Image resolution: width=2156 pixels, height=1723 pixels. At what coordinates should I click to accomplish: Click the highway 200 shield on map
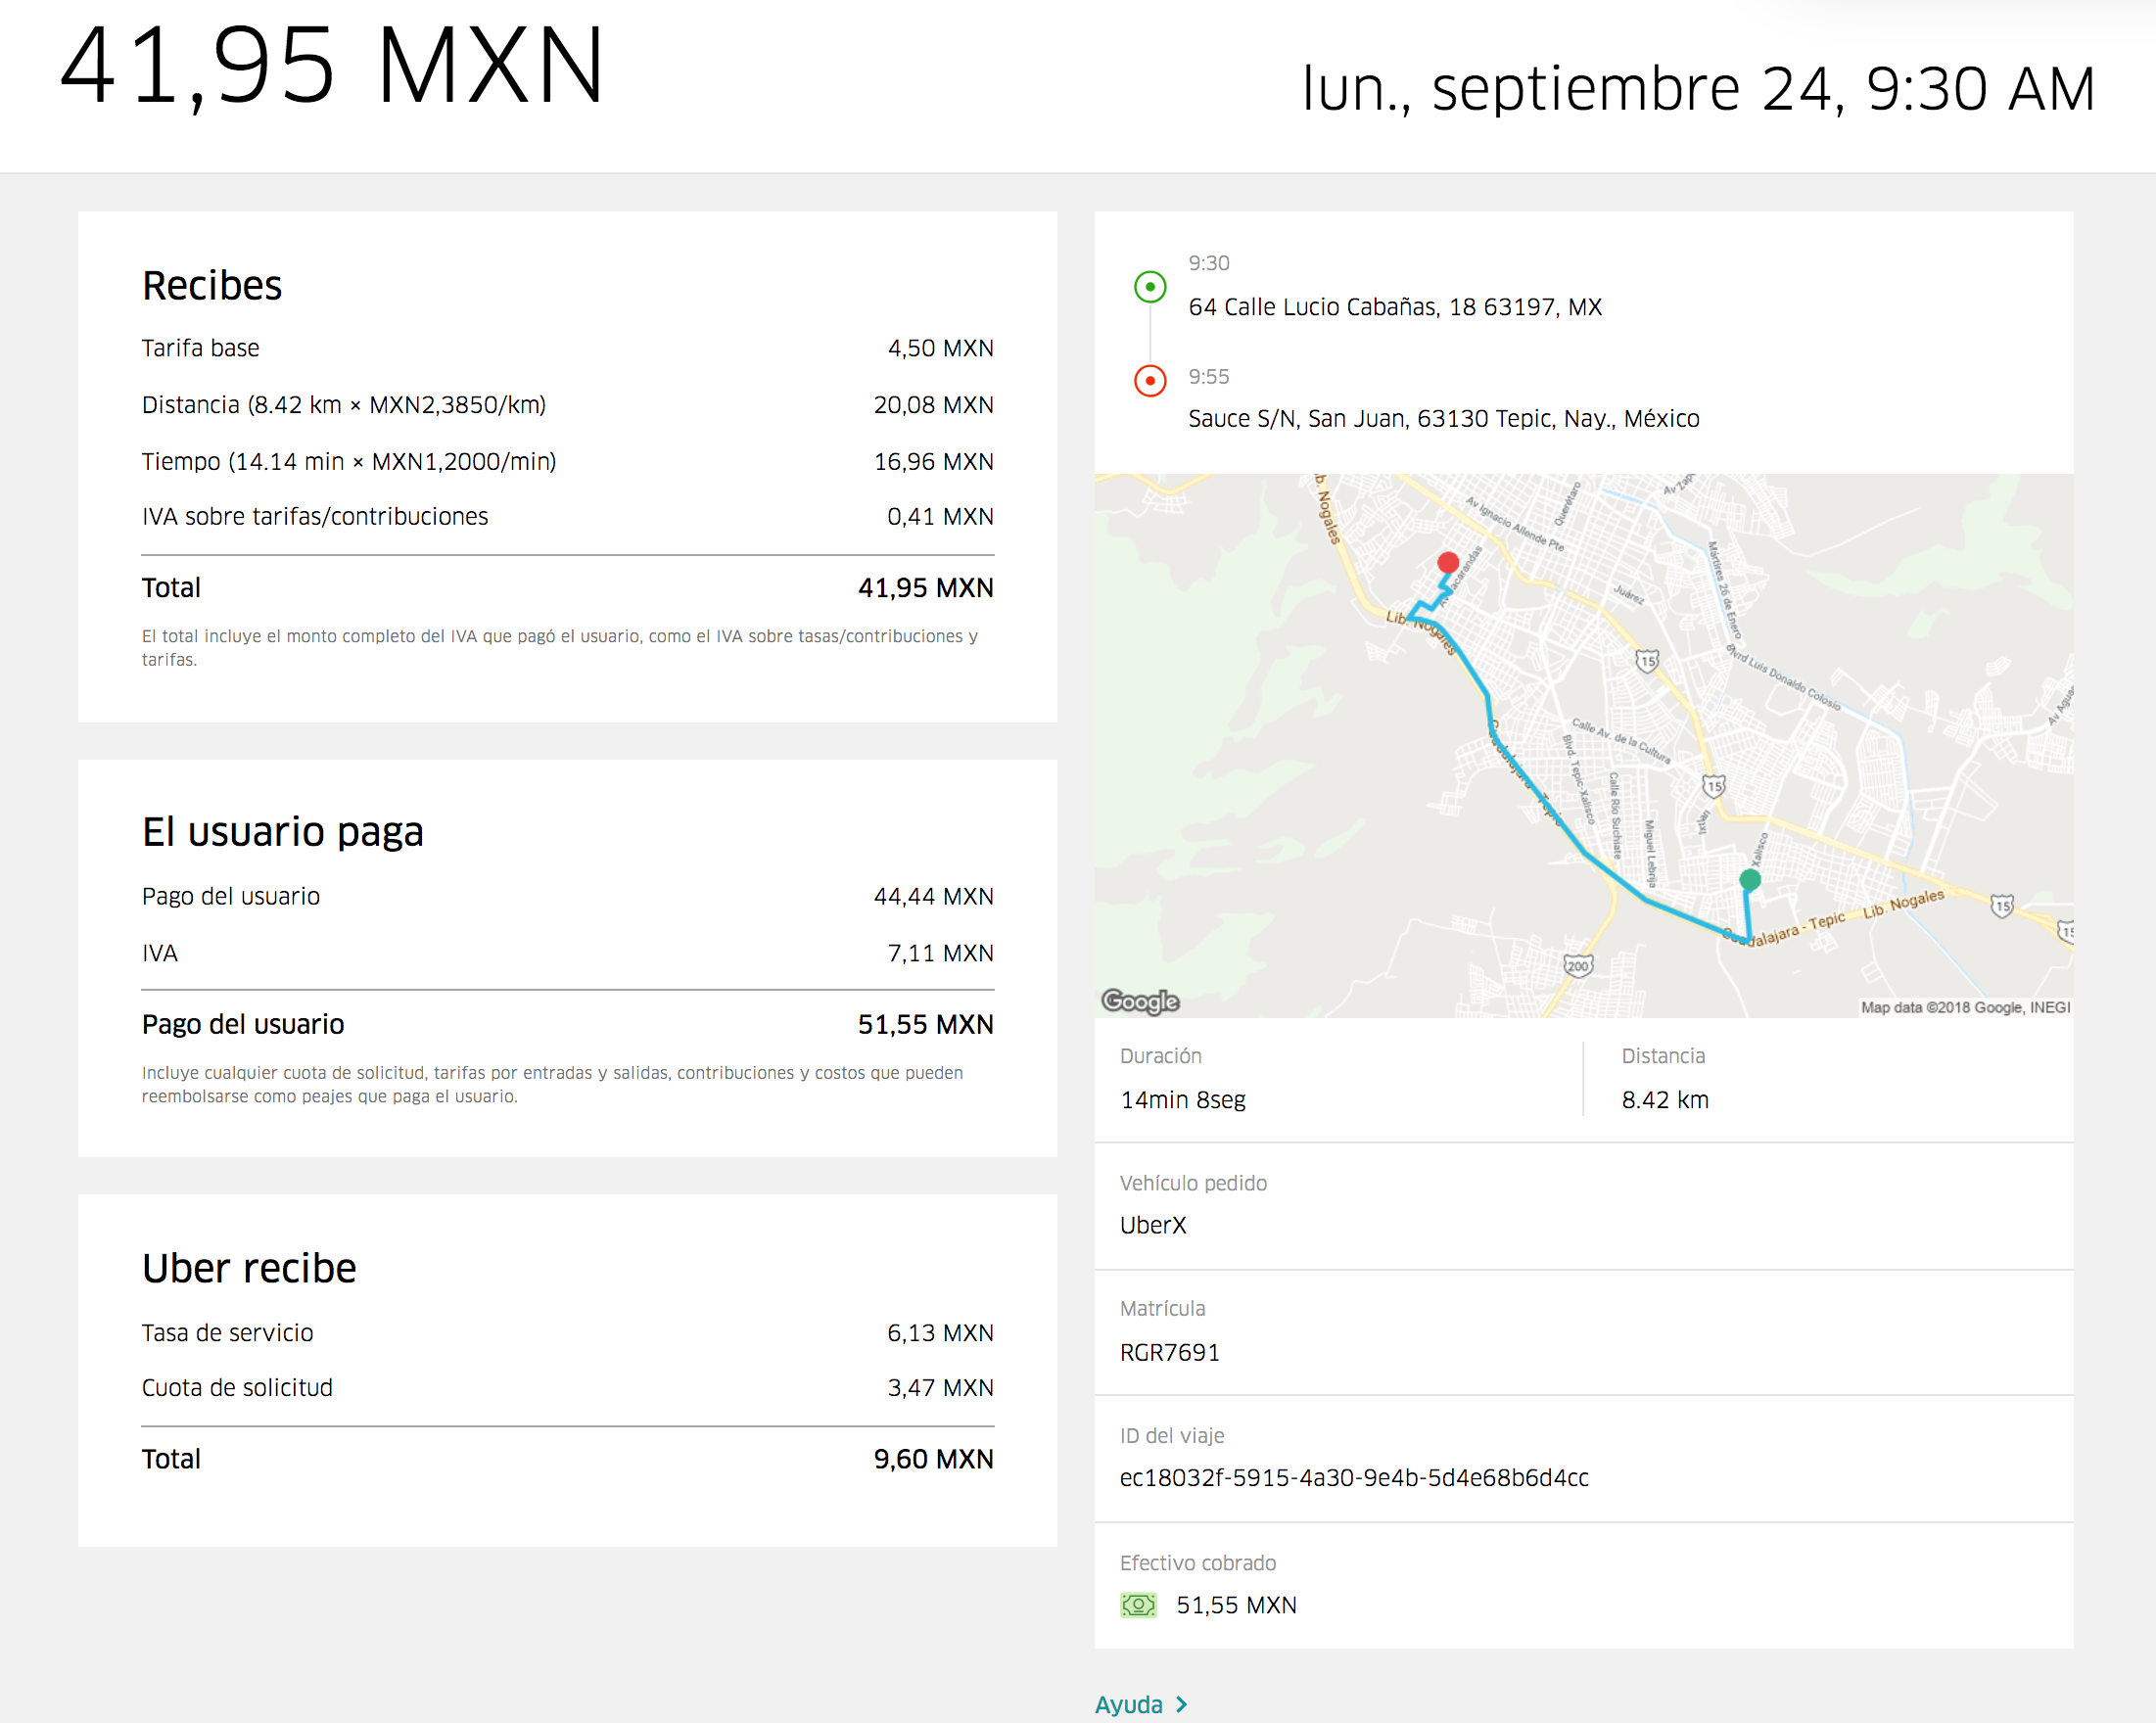(x=1577, y=966)
